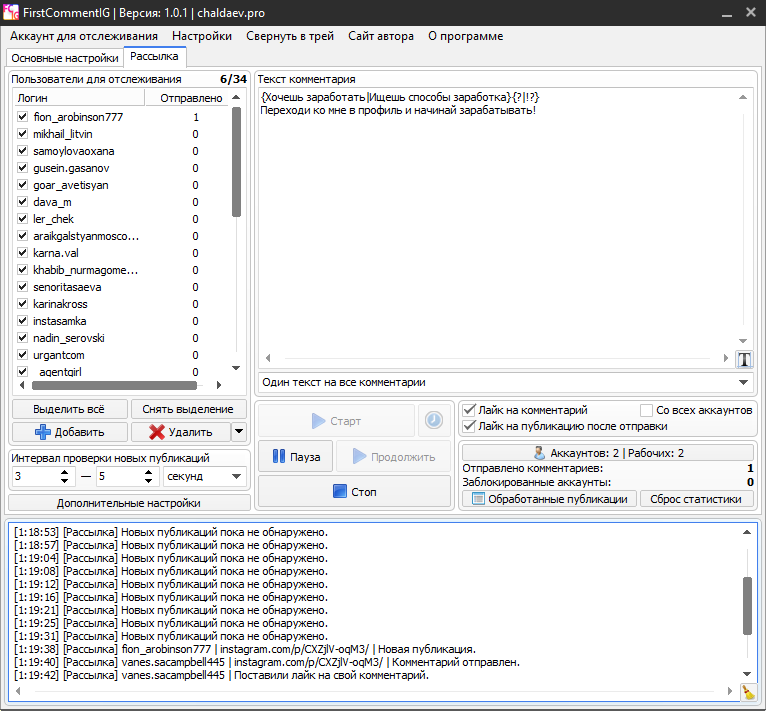Click the user list vertical scrollbar
The width and height of the screenshot is (766, 711).
[x=237, y=160]
